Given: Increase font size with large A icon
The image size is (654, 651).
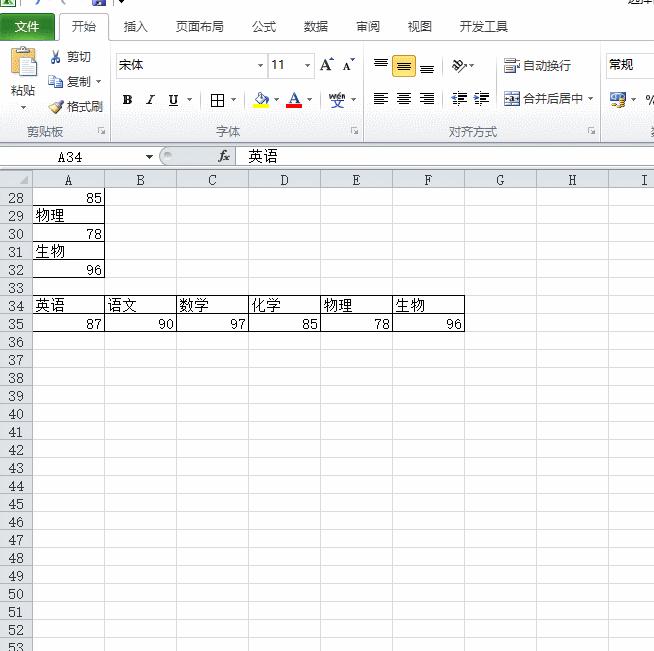Looking at the screenshot, I should pyautogui.click(x=327, y=65).
